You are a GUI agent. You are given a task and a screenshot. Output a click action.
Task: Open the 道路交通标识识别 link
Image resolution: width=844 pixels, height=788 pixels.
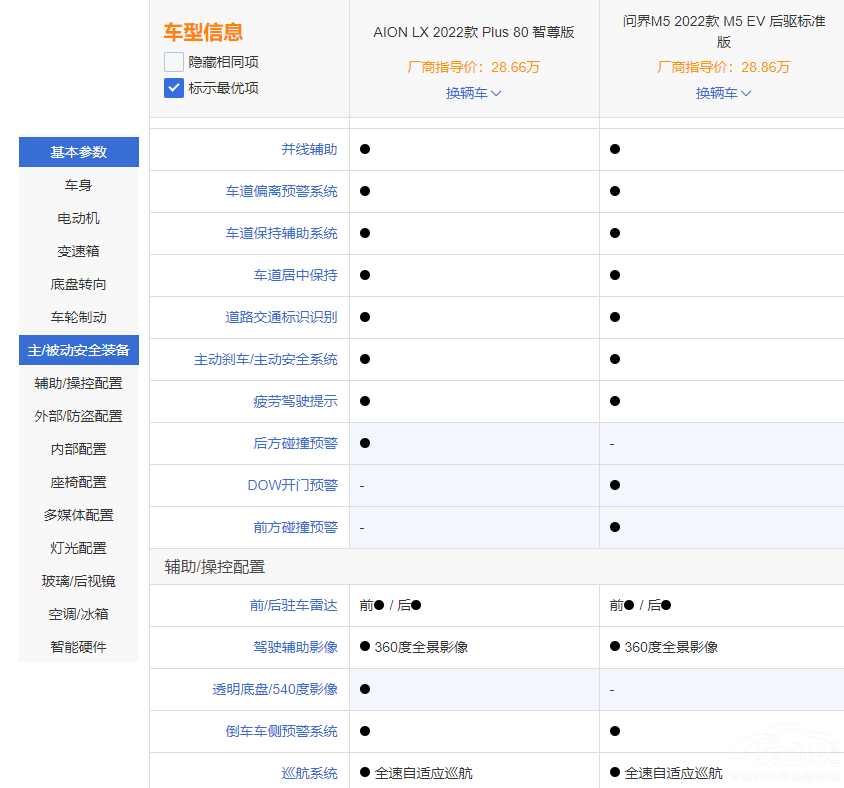[x=281, y=317]
